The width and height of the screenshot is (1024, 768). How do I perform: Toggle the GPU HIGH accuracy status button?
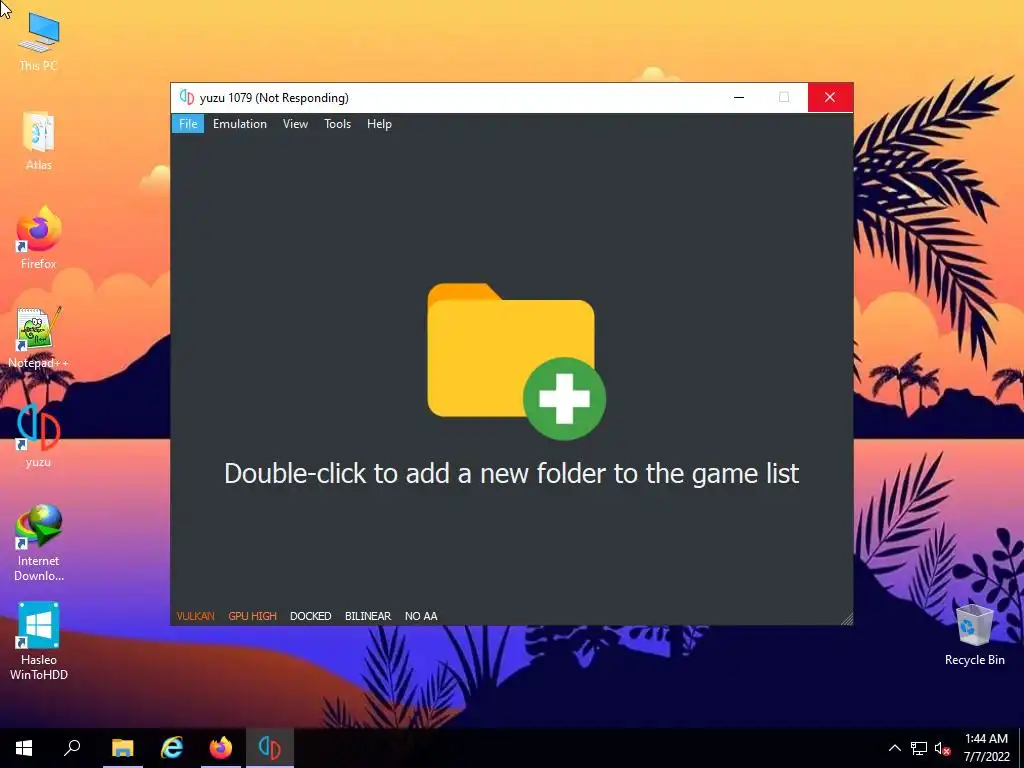click(253, 616)
